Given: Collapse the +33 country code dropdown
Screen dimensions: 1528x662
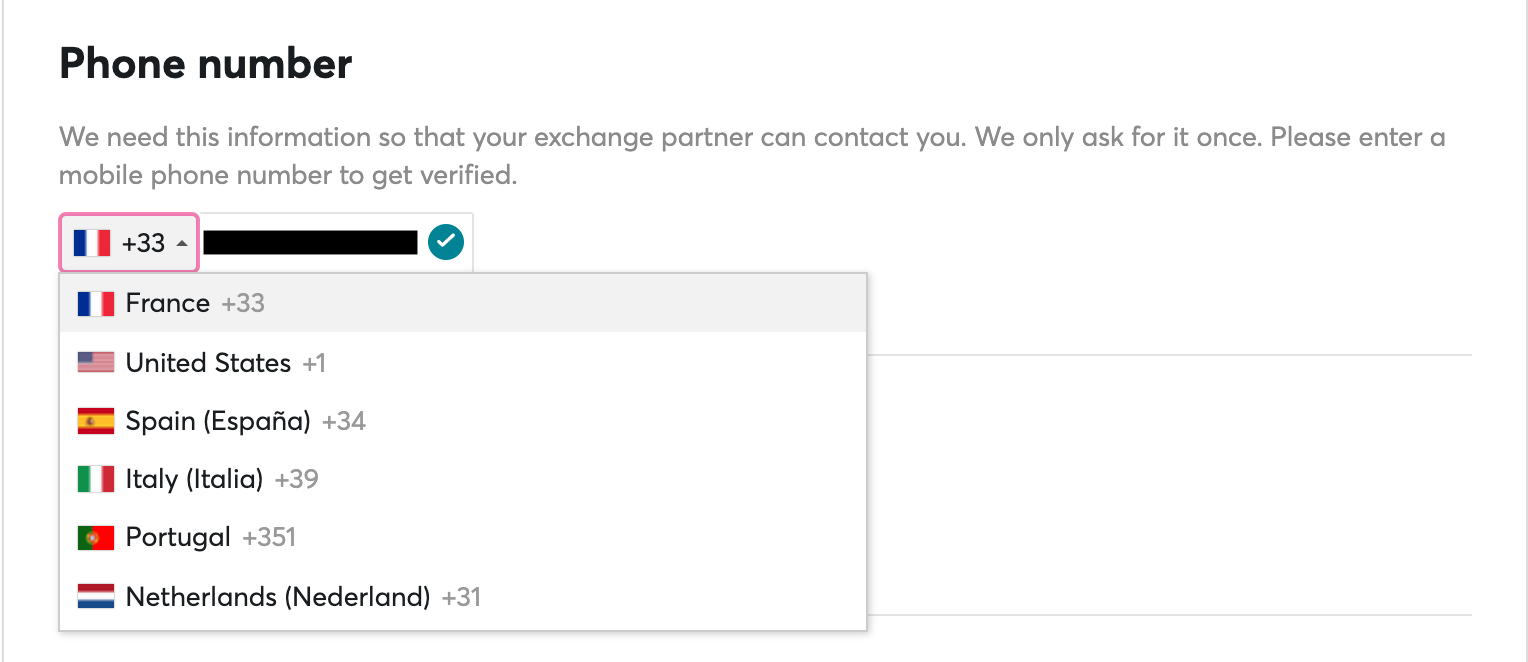Looking at the screenshot, I should (x=130, y=243).
